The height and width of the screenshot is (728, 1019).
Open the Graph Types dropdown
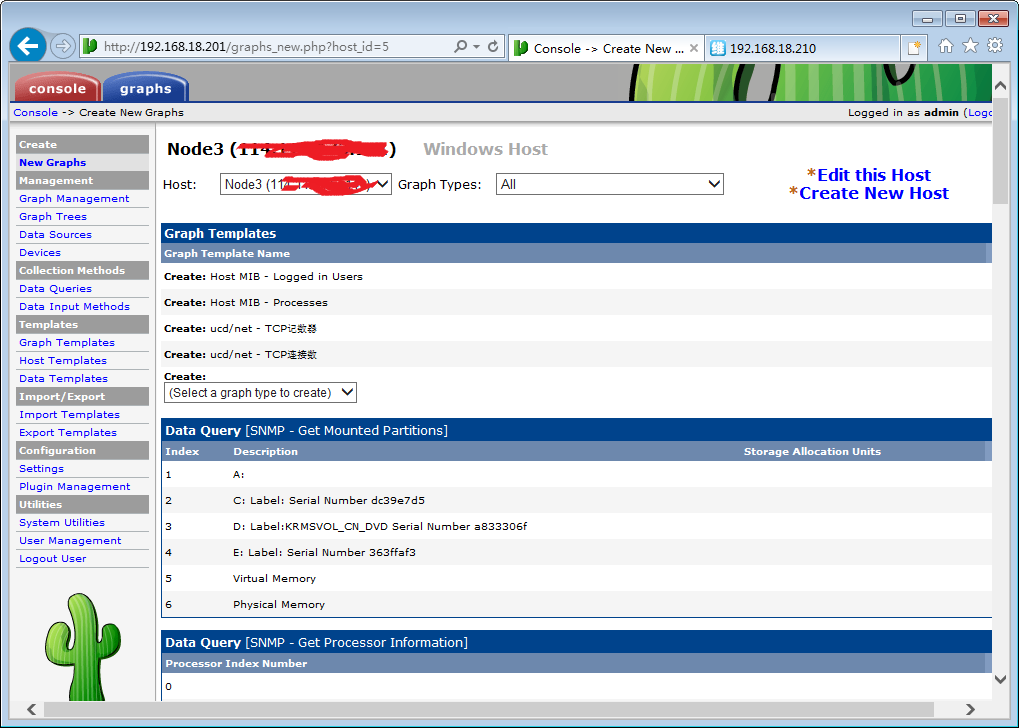[x=610, y=184]
